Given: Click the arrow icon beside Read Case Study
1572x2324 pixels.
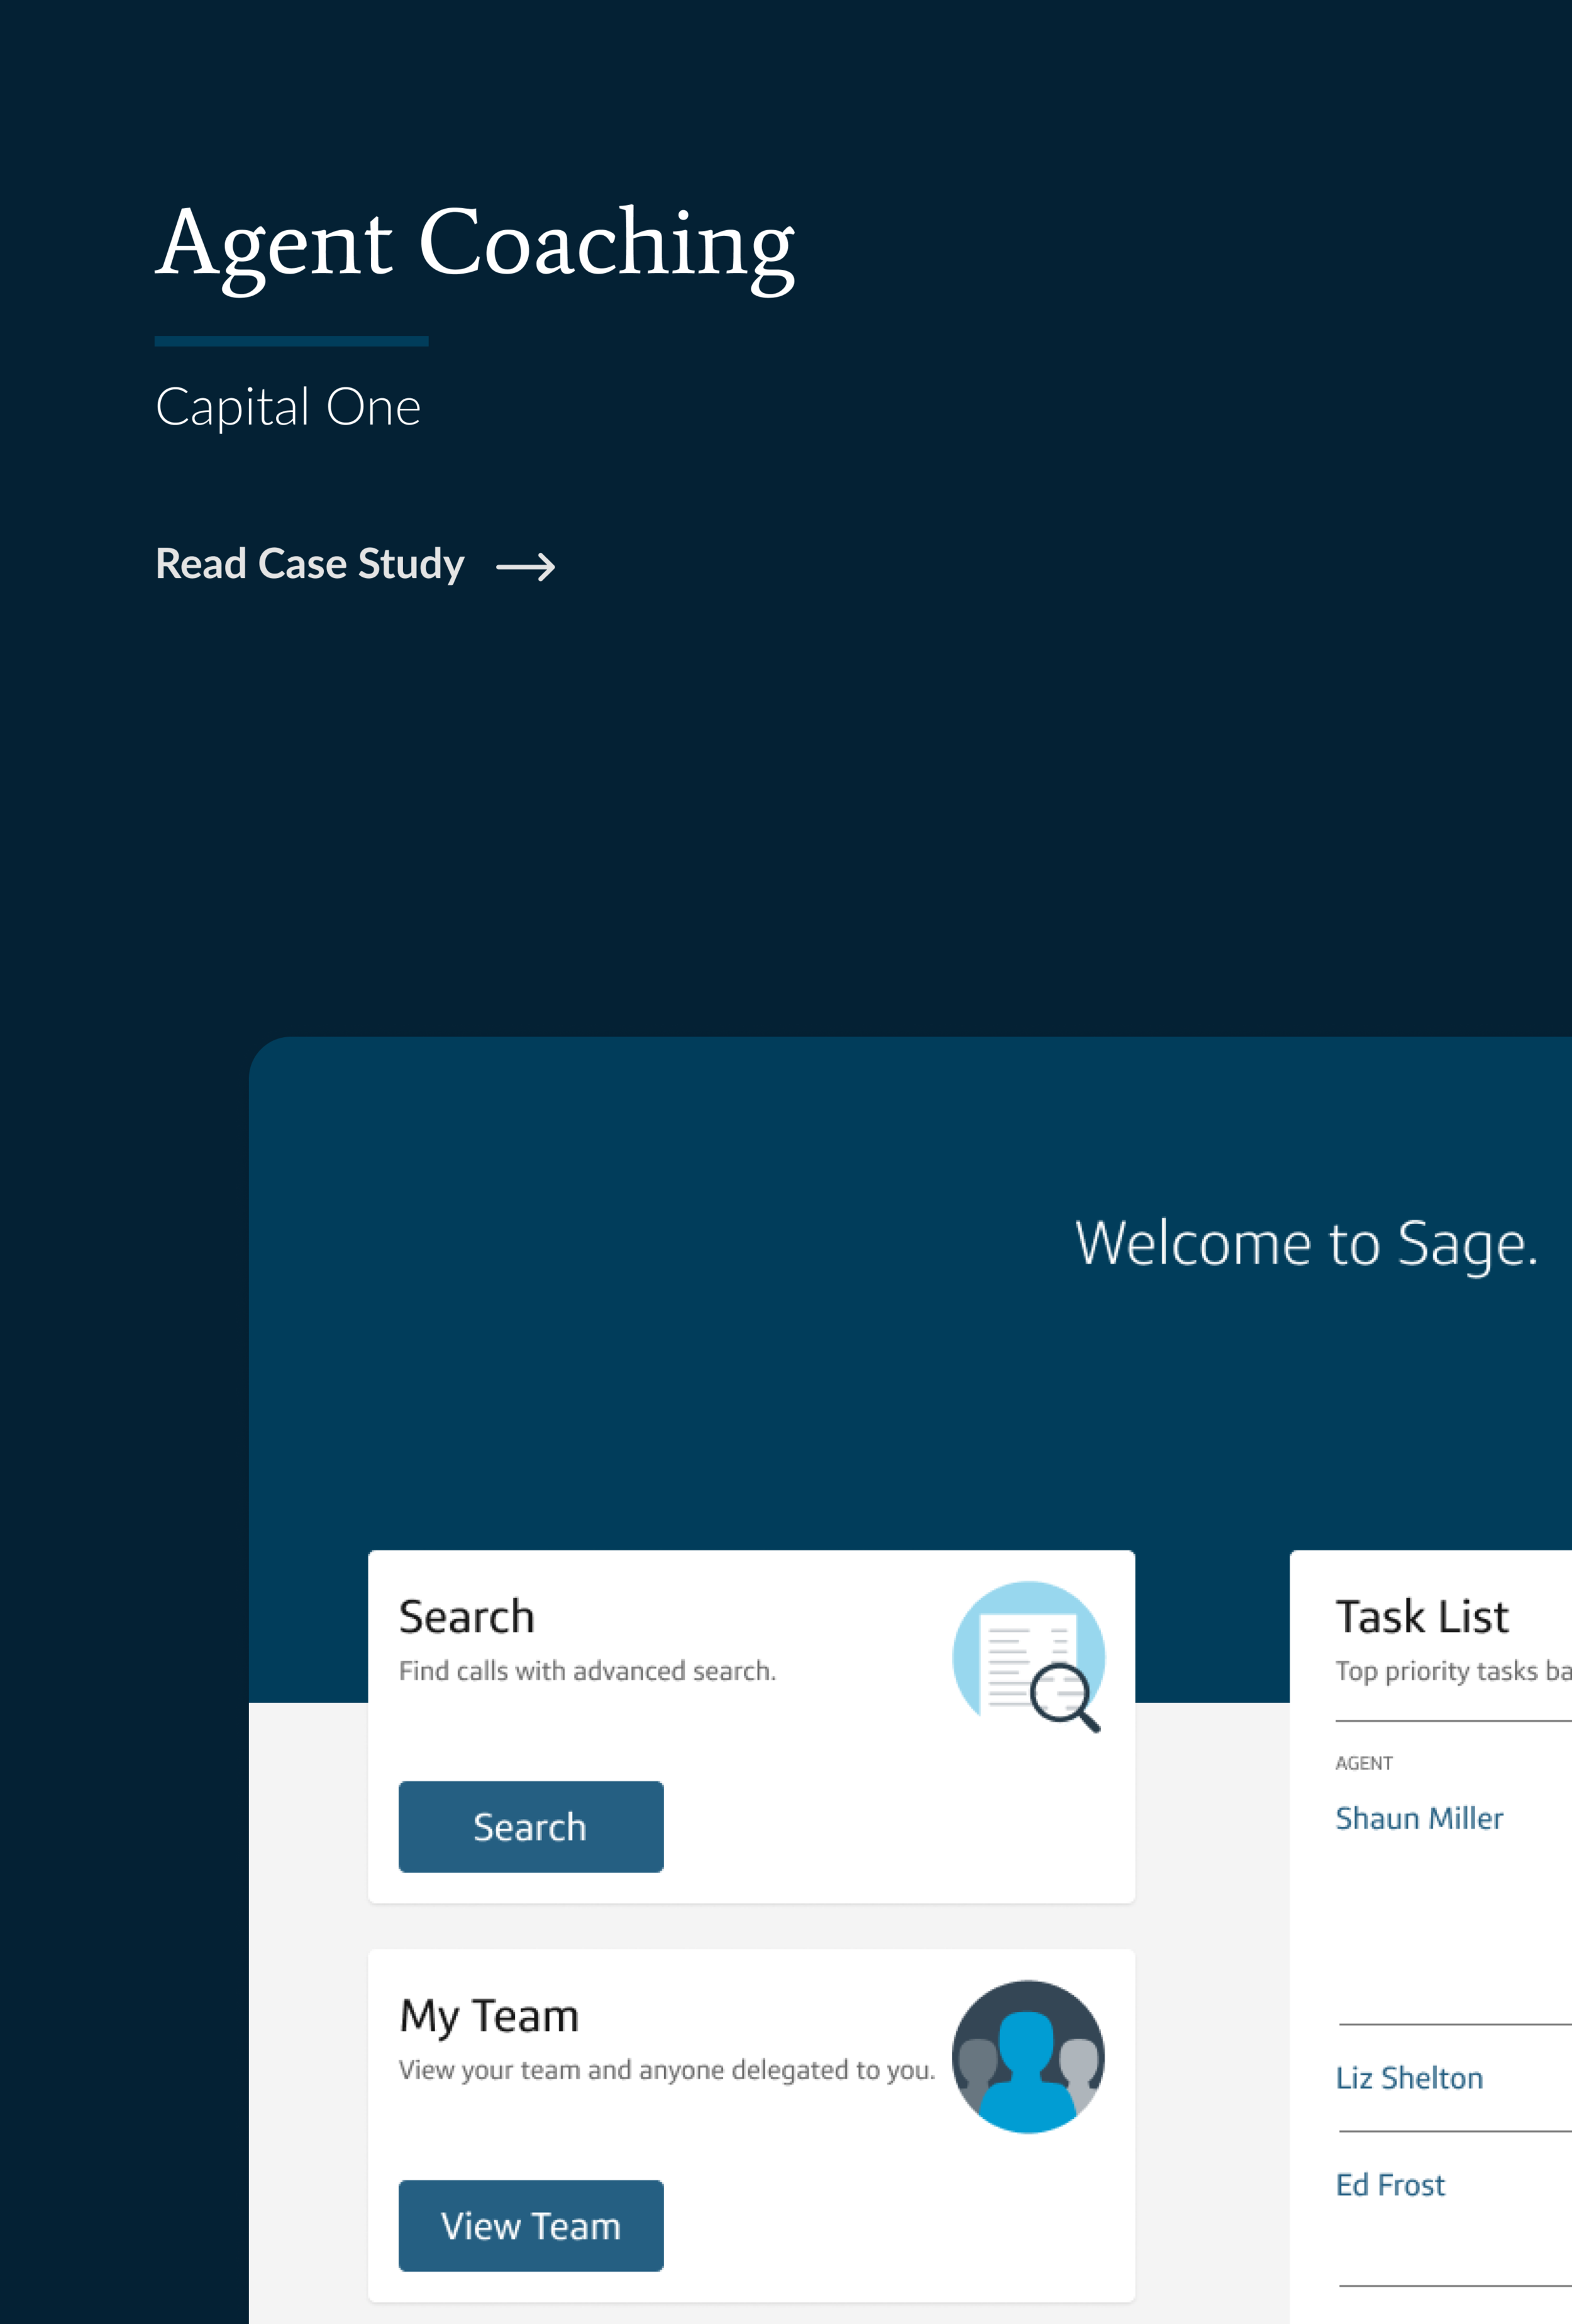Looking at the screenshot, I should pos(526,567).
